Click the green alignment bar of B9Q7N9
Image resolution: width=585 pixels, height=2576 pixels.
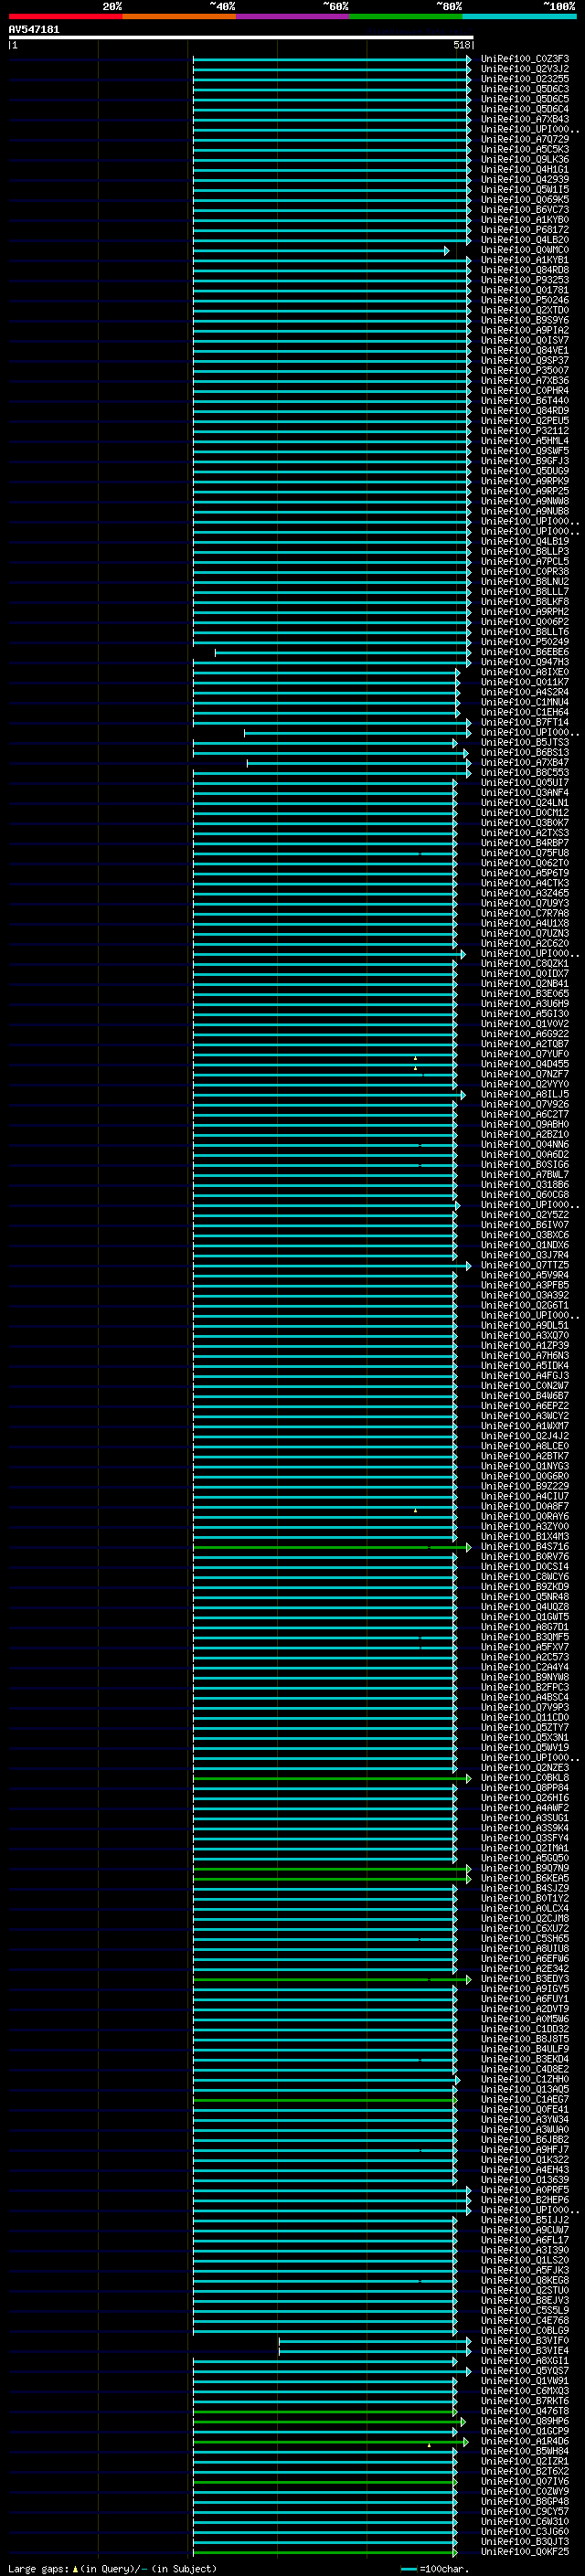coord(332,1869)
